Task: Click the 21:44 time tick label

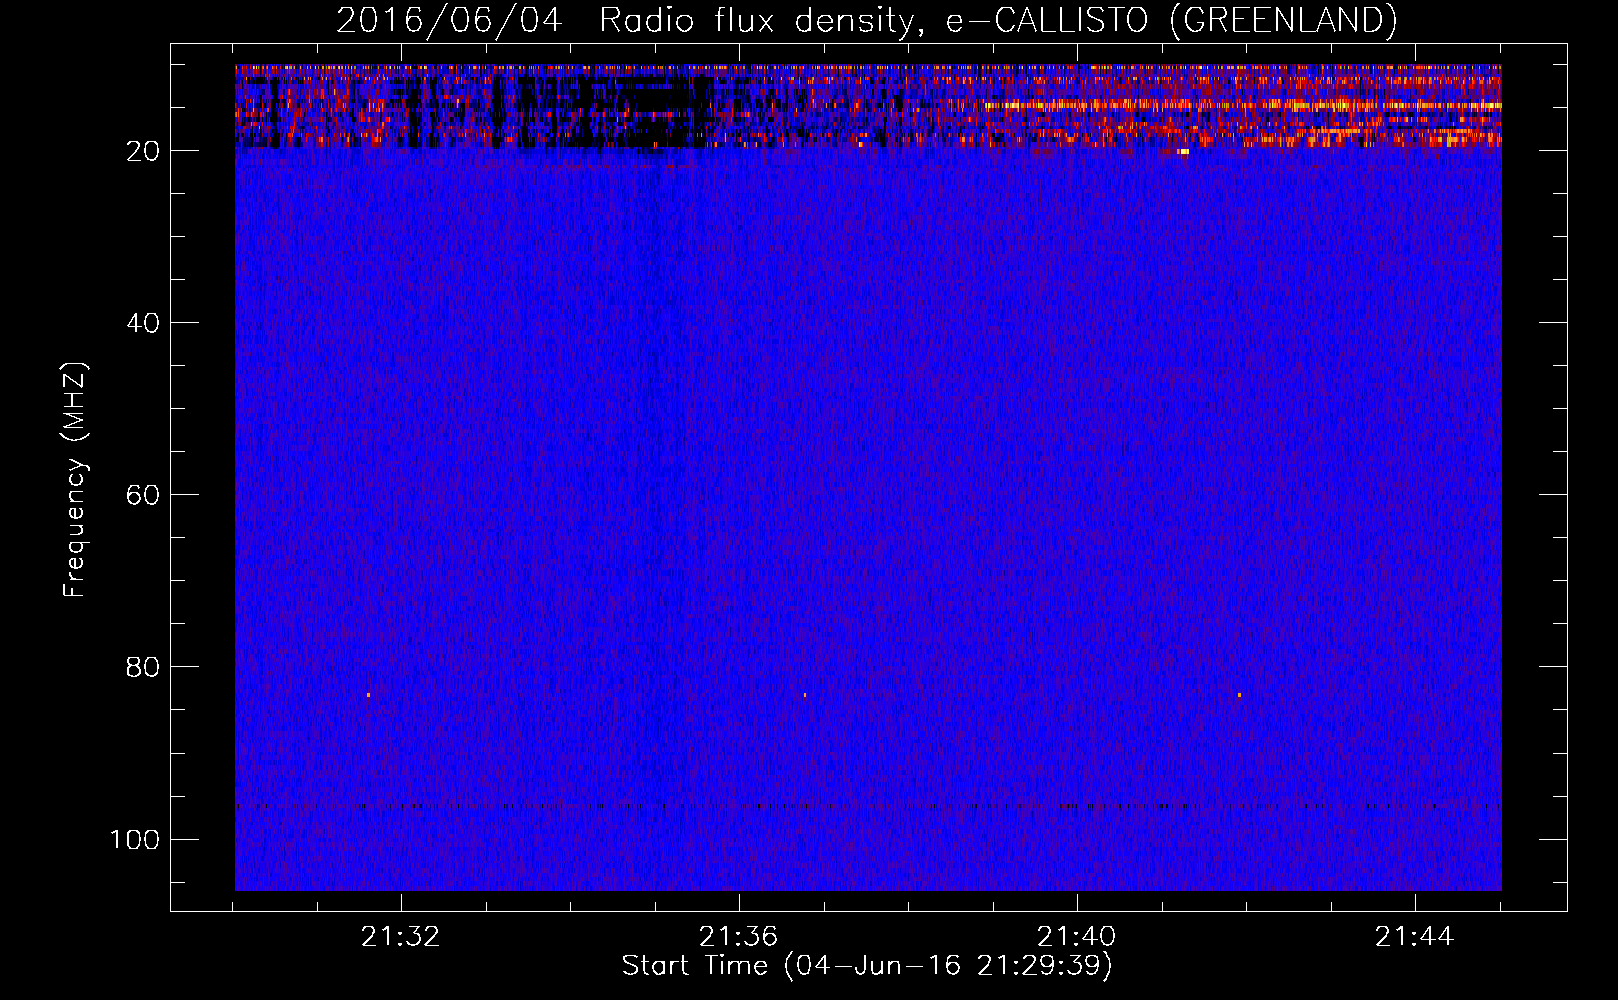Action: tap(1415, 937)
